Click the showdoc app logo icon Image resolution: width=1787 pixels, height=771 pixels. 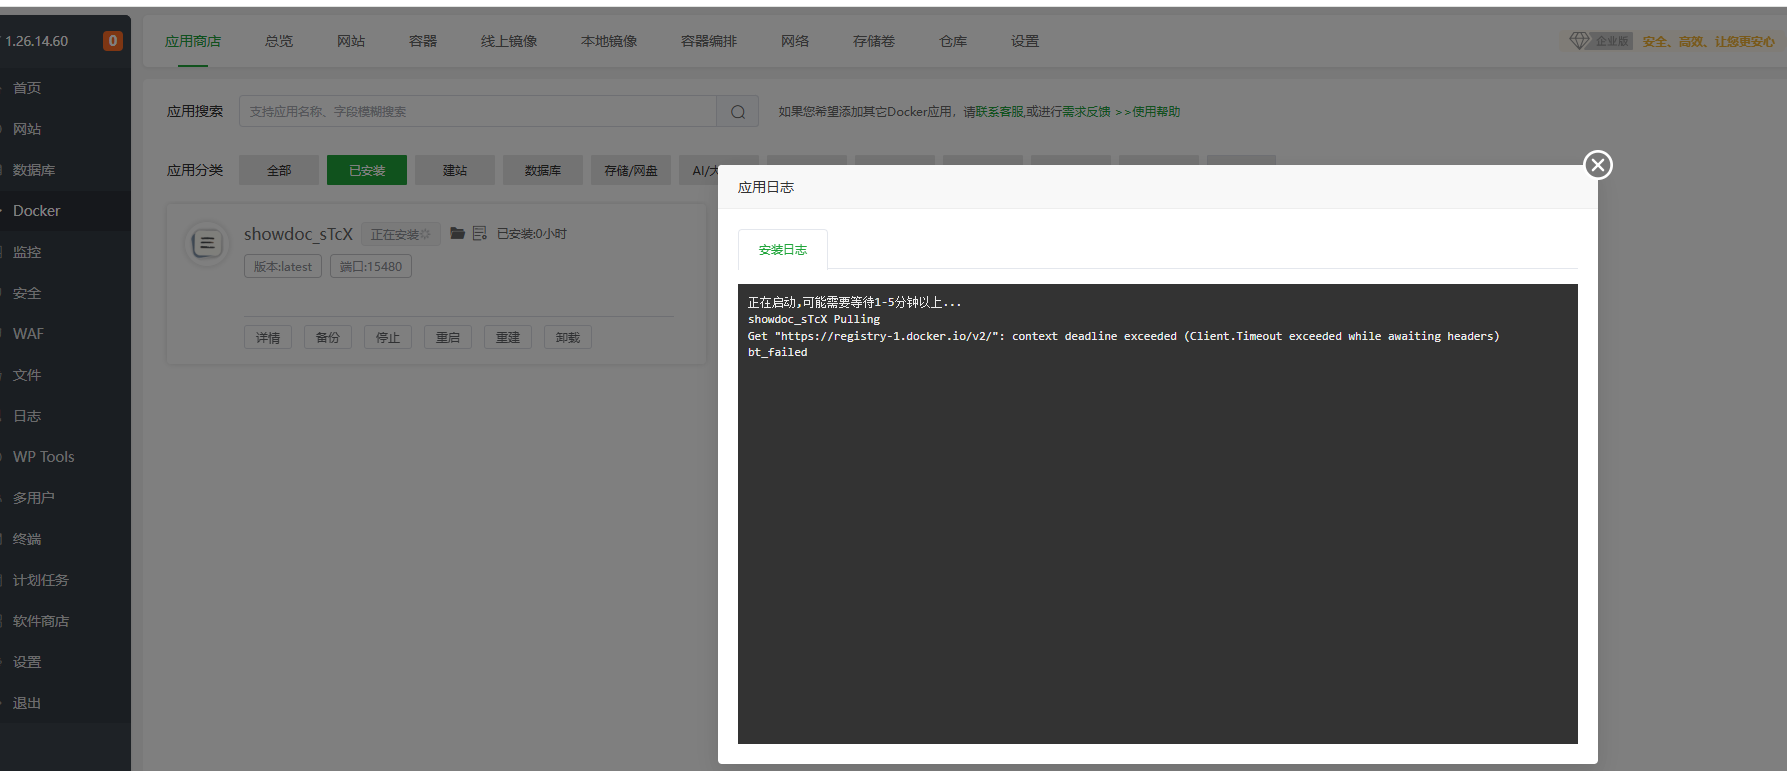coord(207,243)
